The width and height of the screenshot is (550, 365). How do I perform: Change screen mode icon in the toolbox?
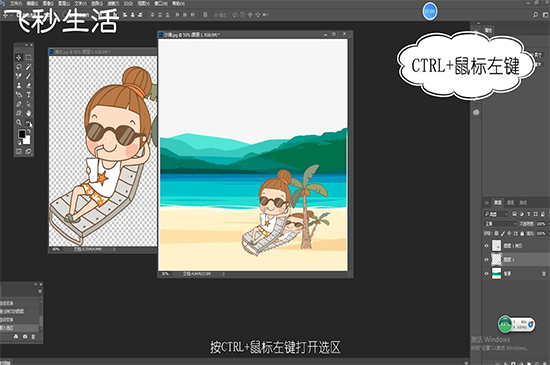[28, 151]
